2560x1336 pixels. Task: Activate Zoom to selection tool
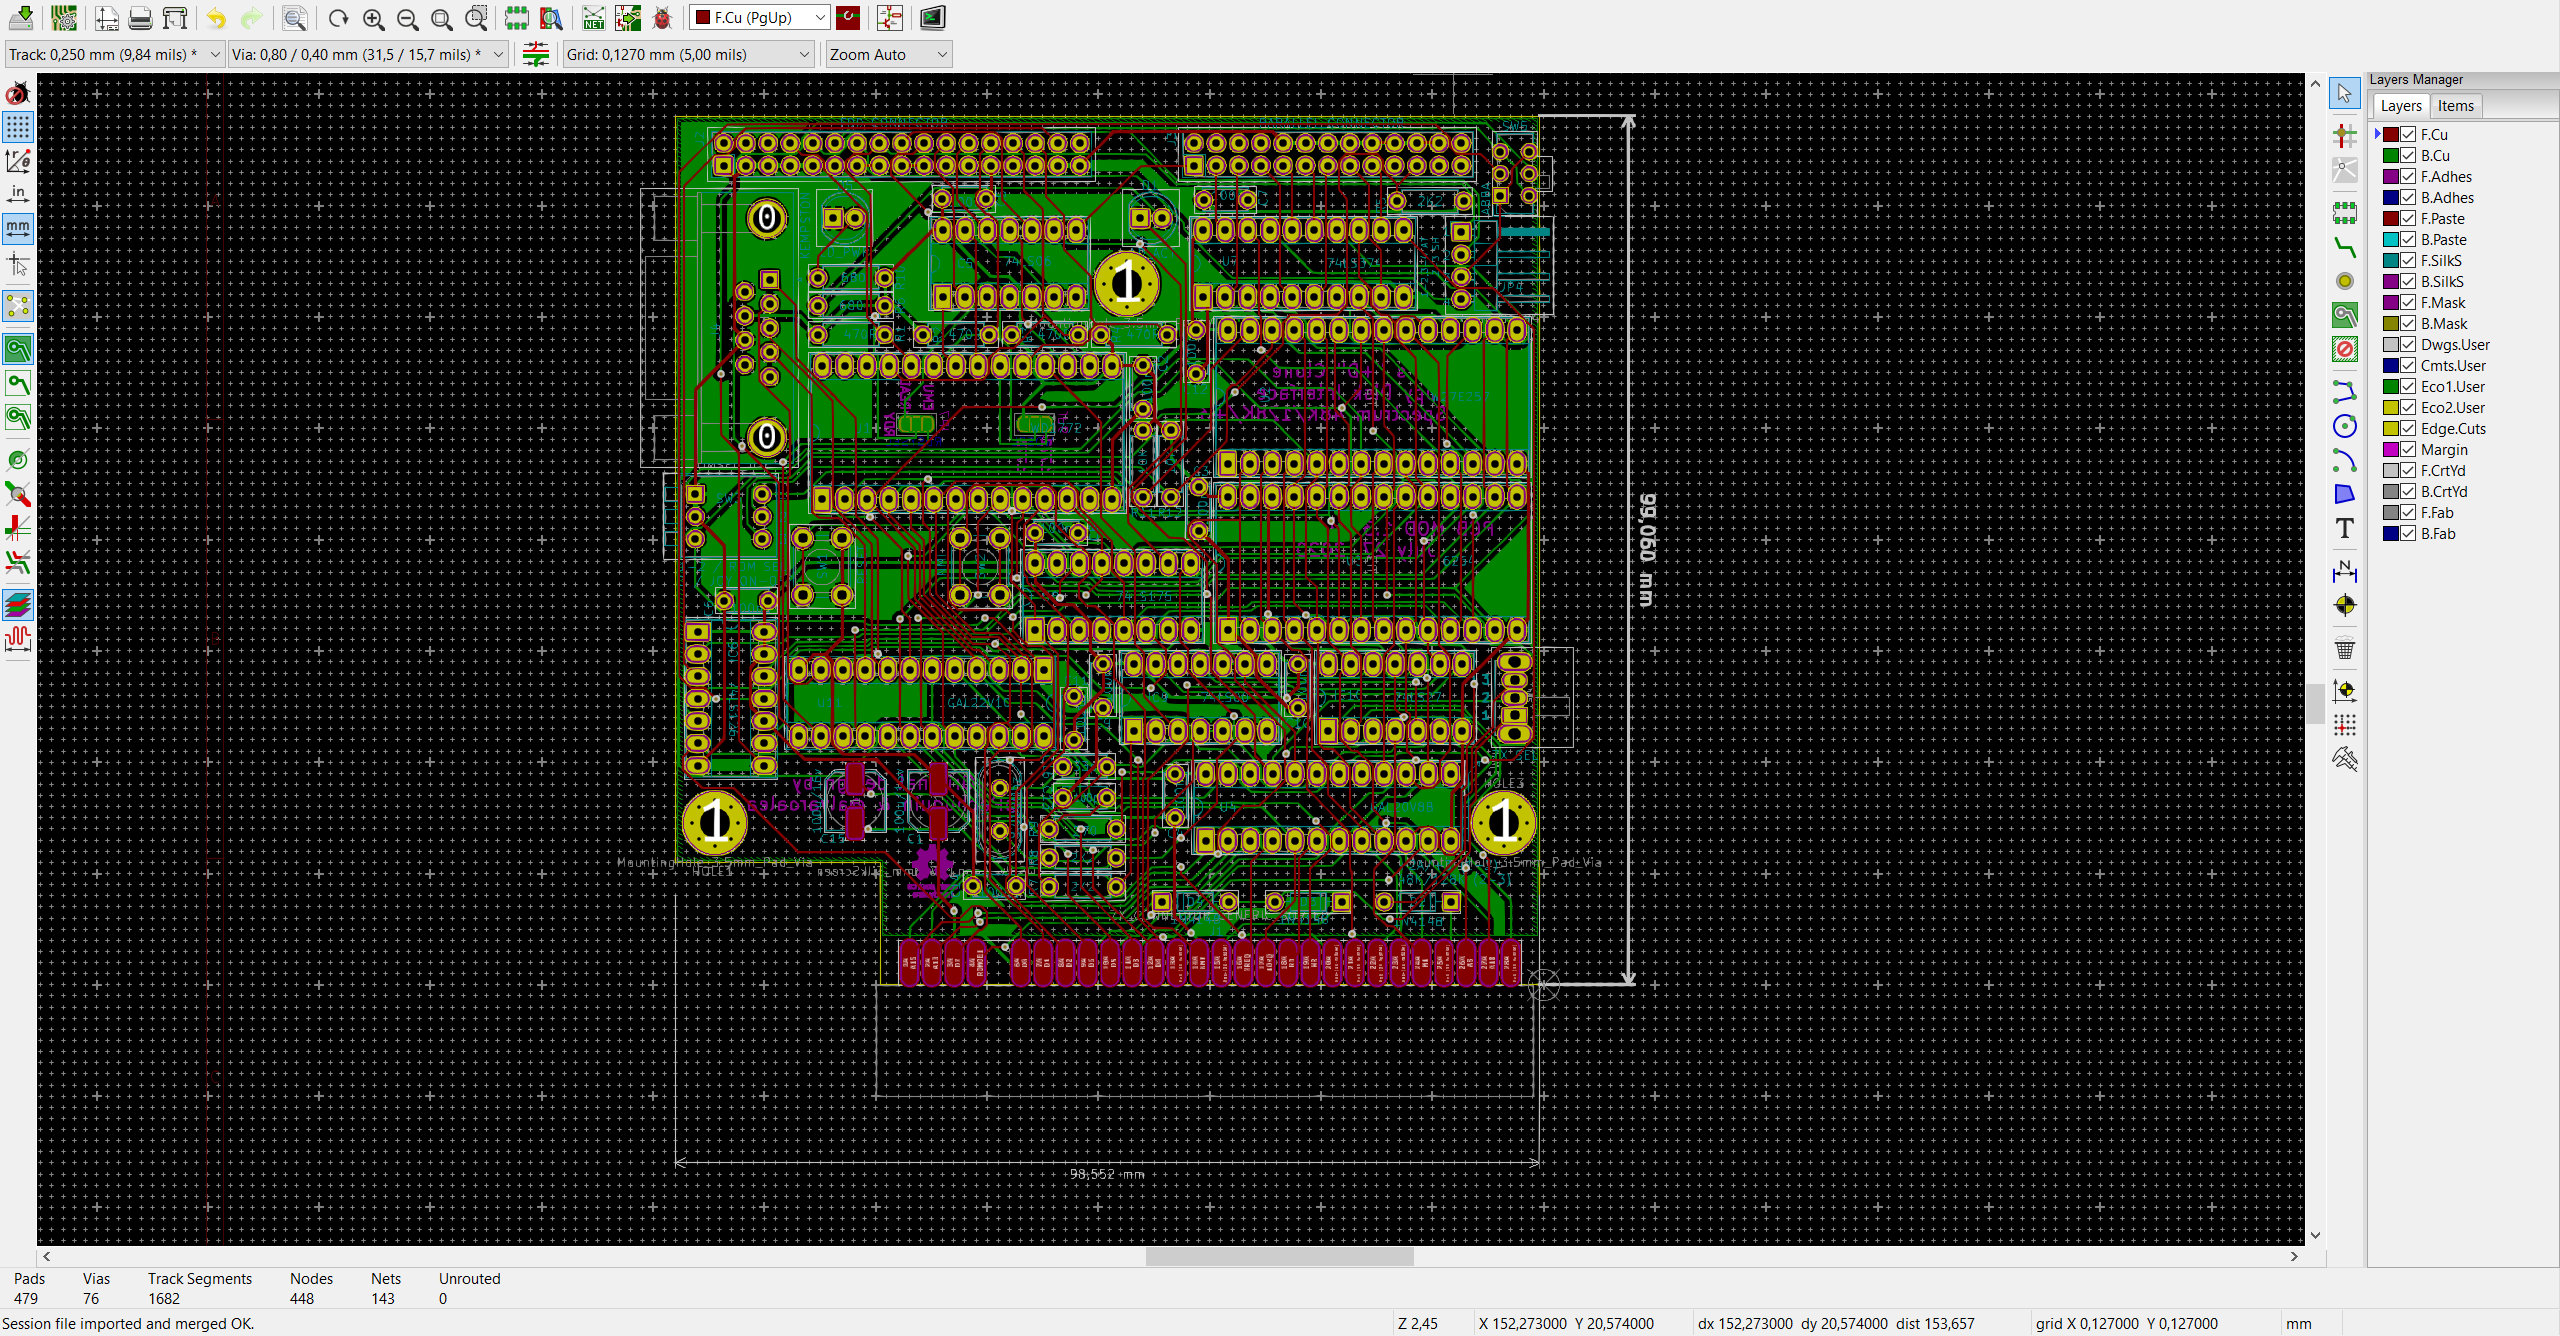476,18
